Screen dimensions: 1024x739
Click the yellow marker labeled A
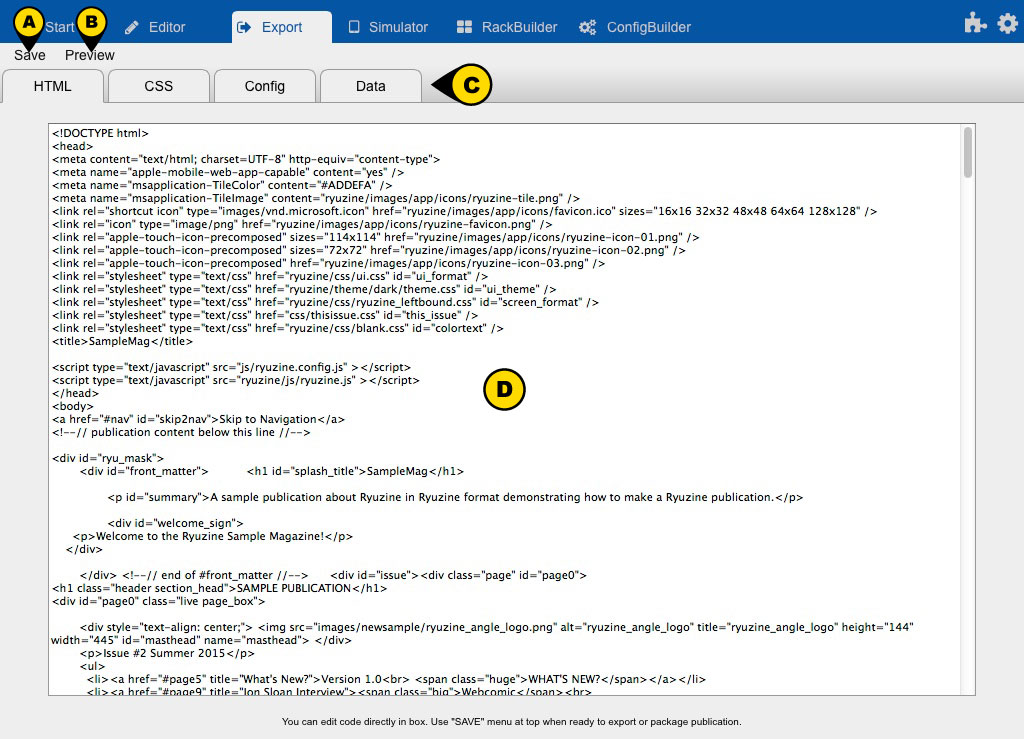[x=30, y=21]
